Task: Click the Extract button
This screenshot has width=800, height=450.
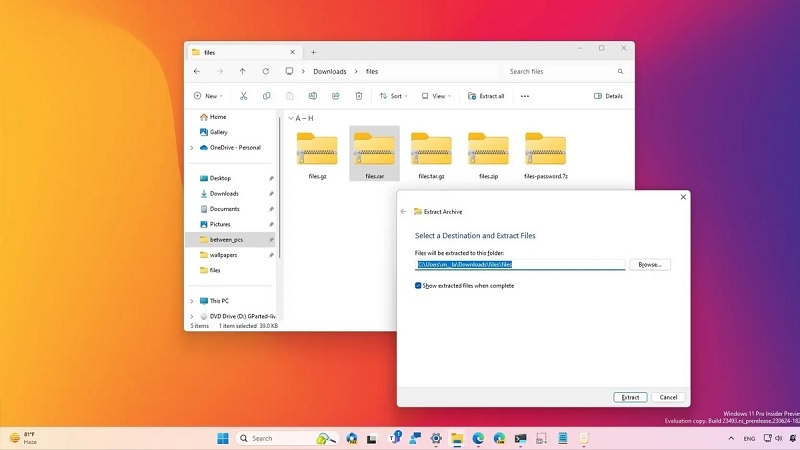Action: click(630, 397)
